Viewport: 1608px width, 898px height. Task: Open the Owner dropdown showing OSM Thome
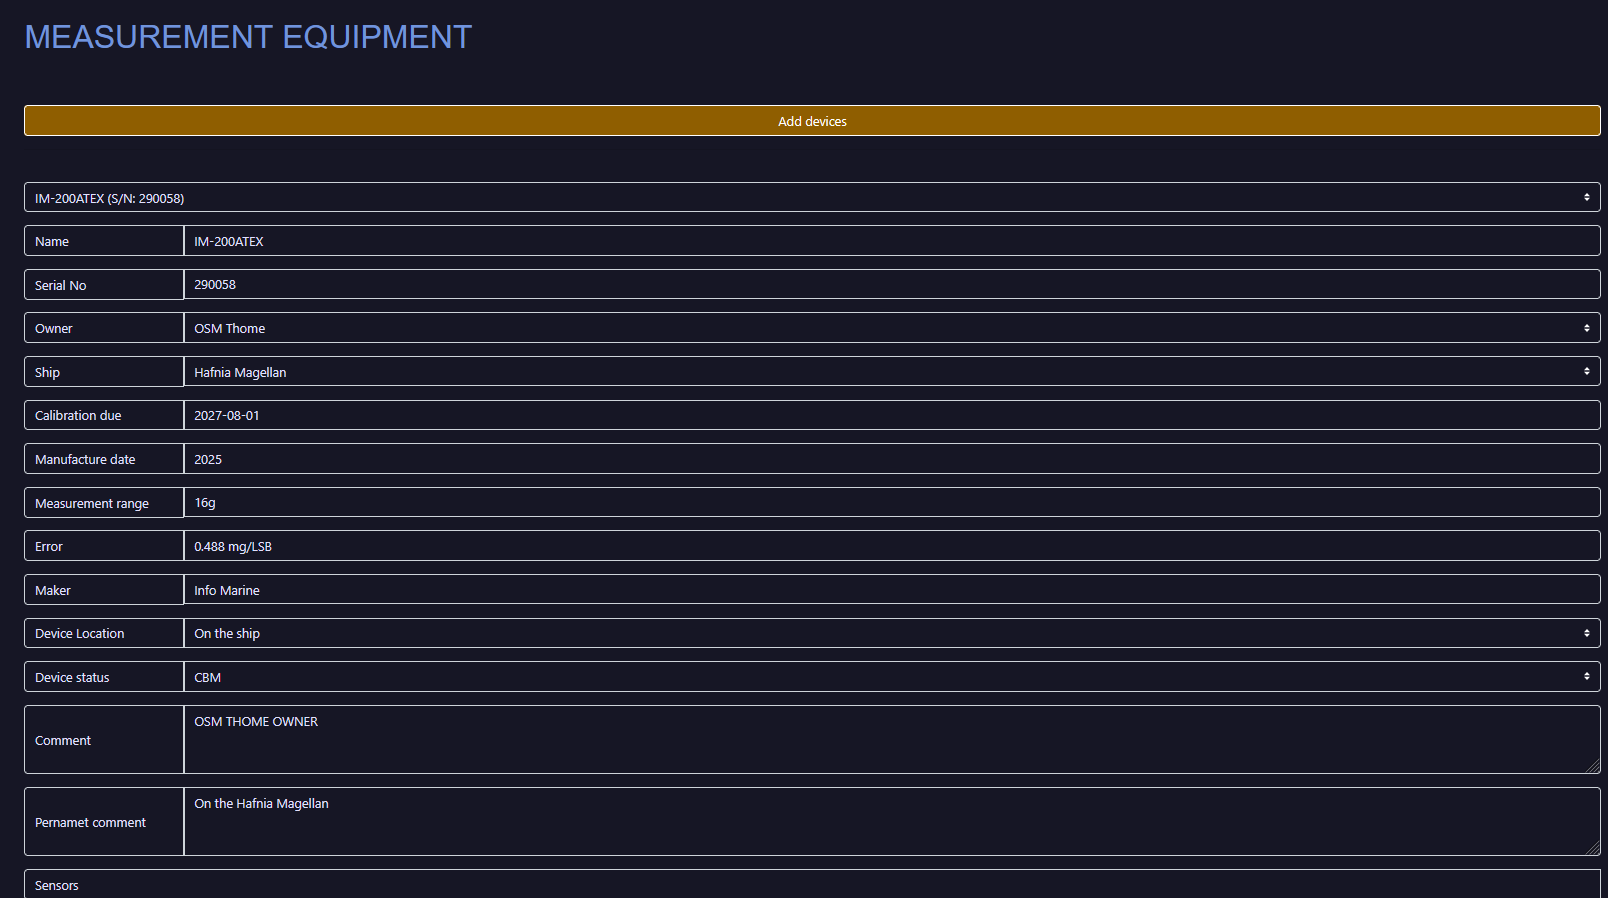pyautogui.click(x=890, y=328)
